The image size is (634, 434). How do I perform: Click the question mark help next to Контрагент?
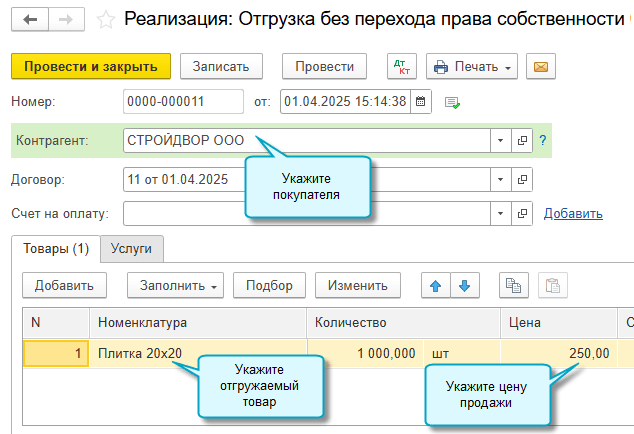point(543,140)
